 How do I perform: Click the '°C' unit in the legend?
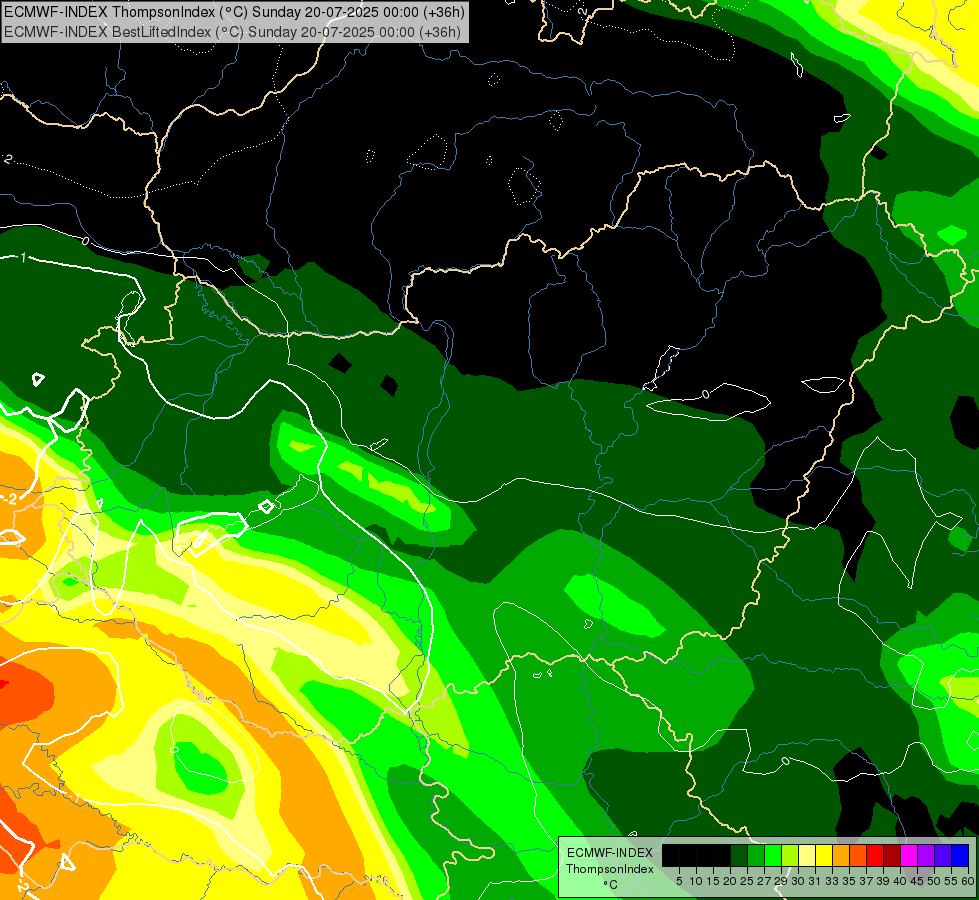click(611, 885)
